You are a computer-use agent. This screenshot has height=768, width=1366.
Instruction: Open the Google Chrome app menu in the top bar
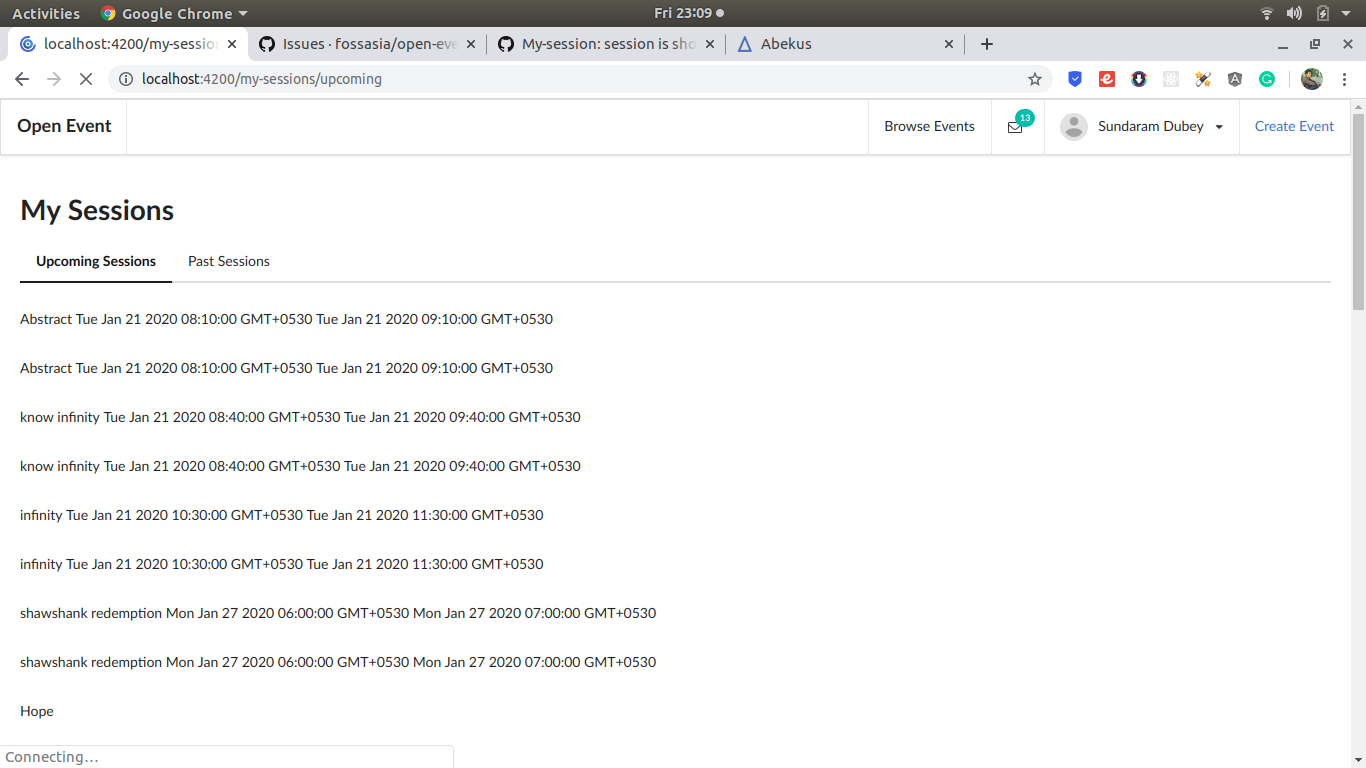[x=174, y=13]
